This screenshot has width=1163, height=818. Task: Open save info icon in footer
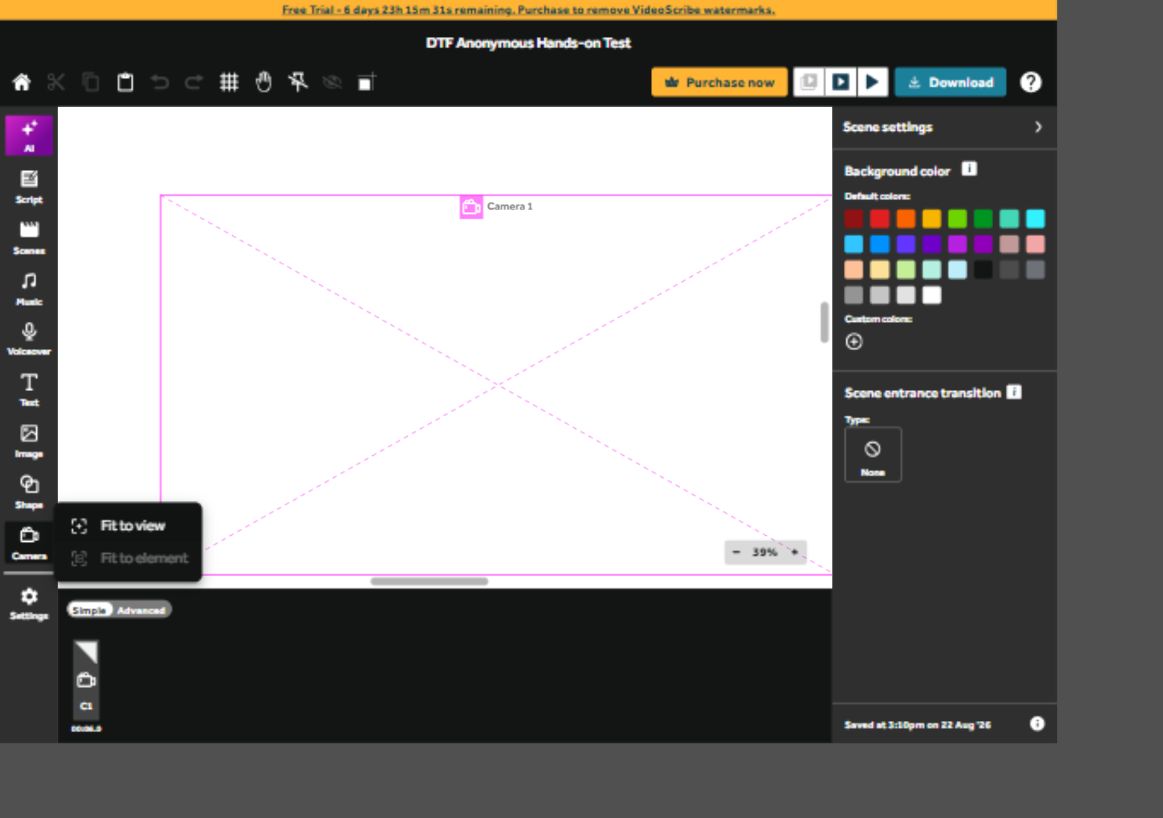tap(1037, 724)
